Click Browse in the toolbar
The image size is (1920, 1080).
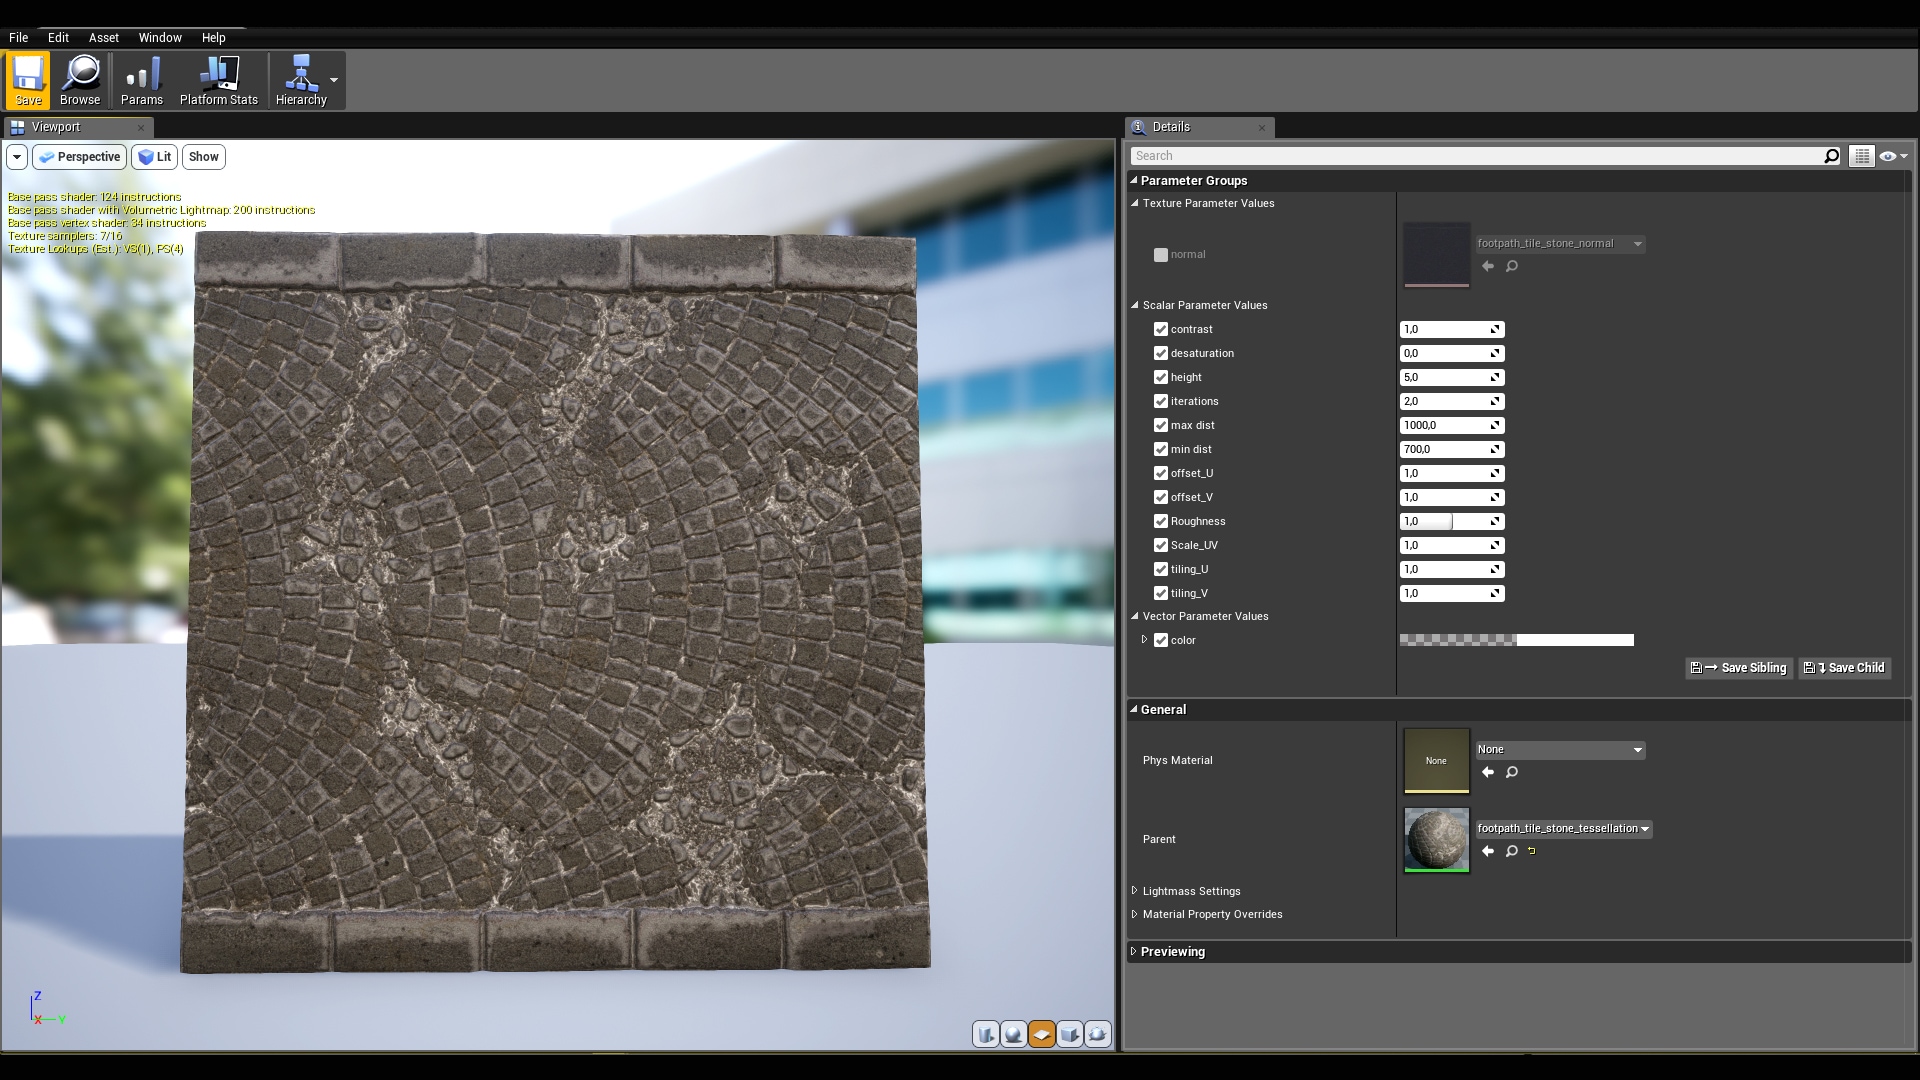[x=80, y=80]
